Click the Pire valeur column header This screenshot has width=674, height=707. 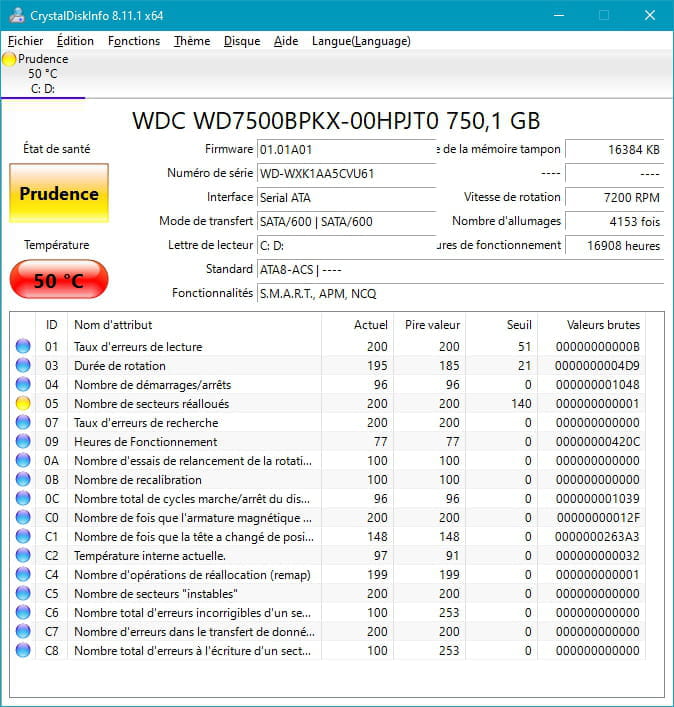430,325
